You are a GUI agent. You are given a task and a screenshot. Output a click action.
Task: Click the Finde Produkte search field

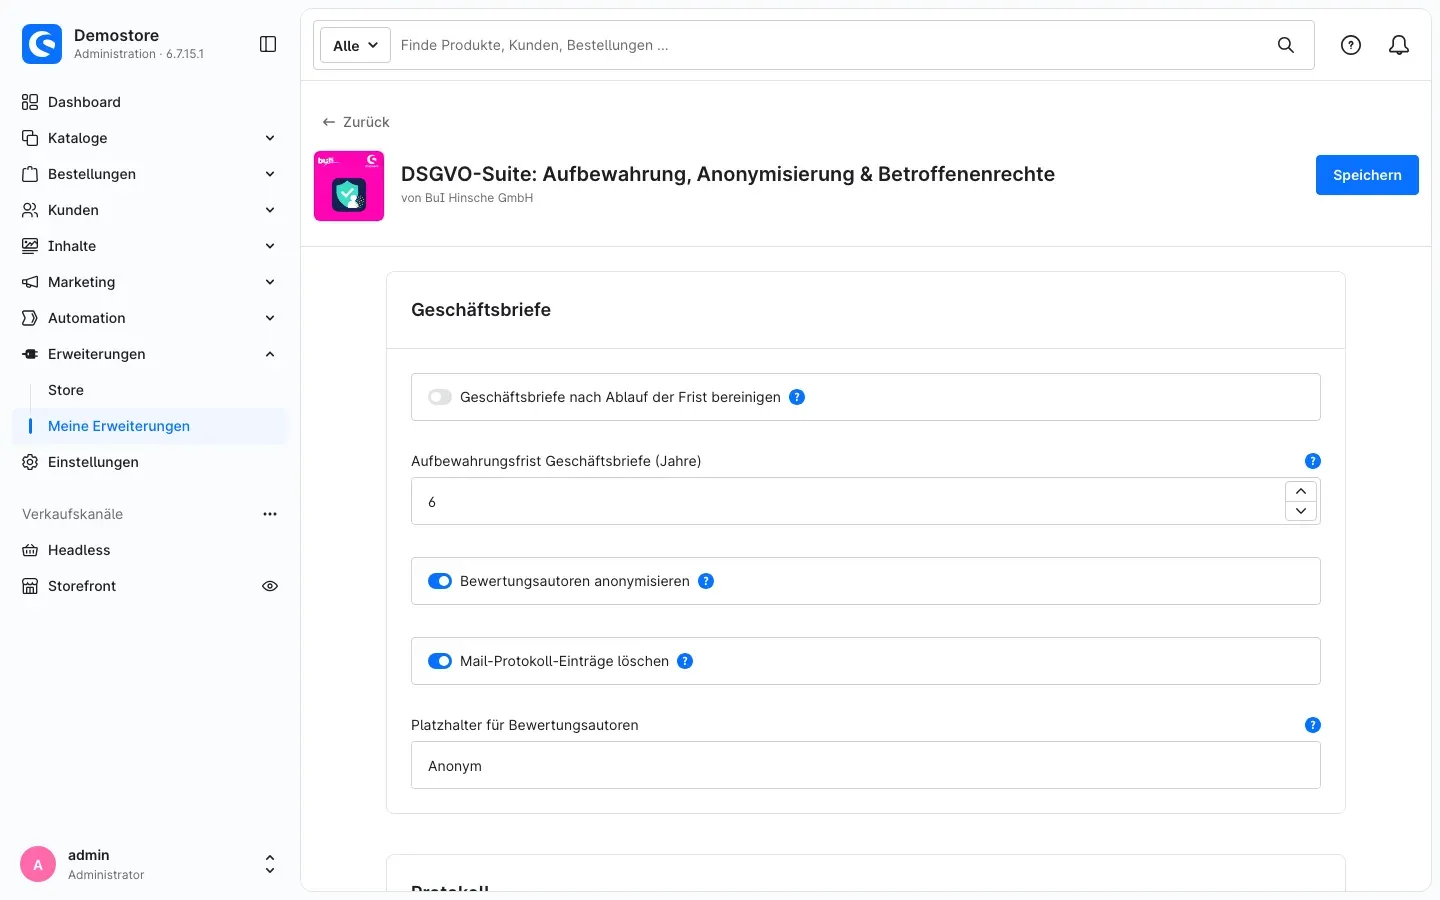pos(830,45)
